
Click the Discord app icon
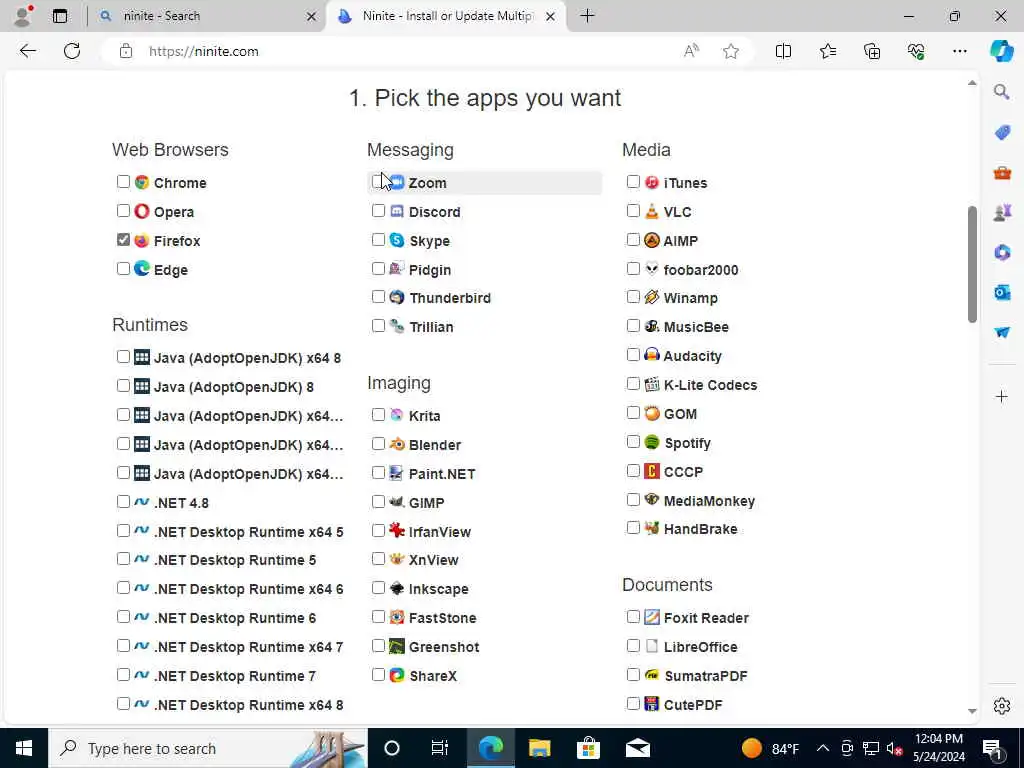[x=397, y=211]
